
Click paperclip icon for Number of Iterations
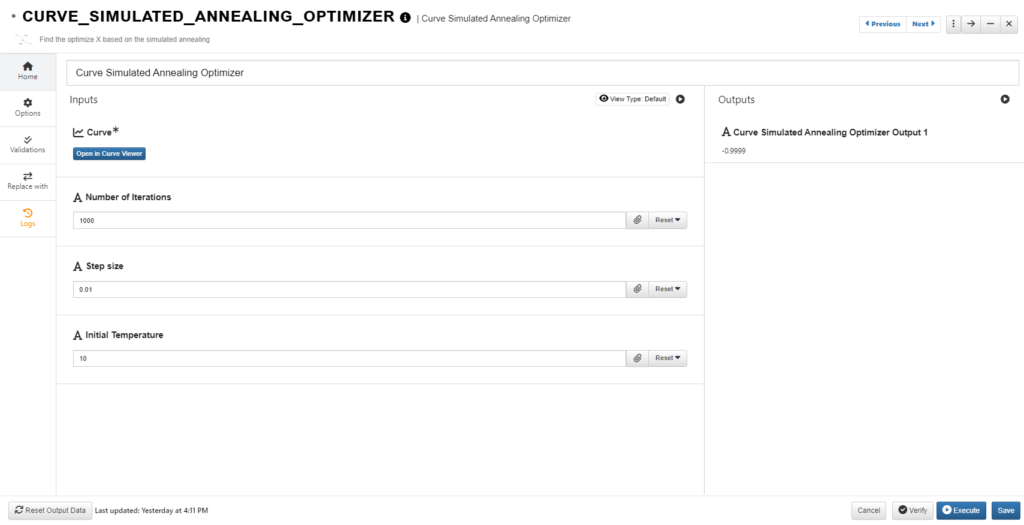tap(637, 220)
